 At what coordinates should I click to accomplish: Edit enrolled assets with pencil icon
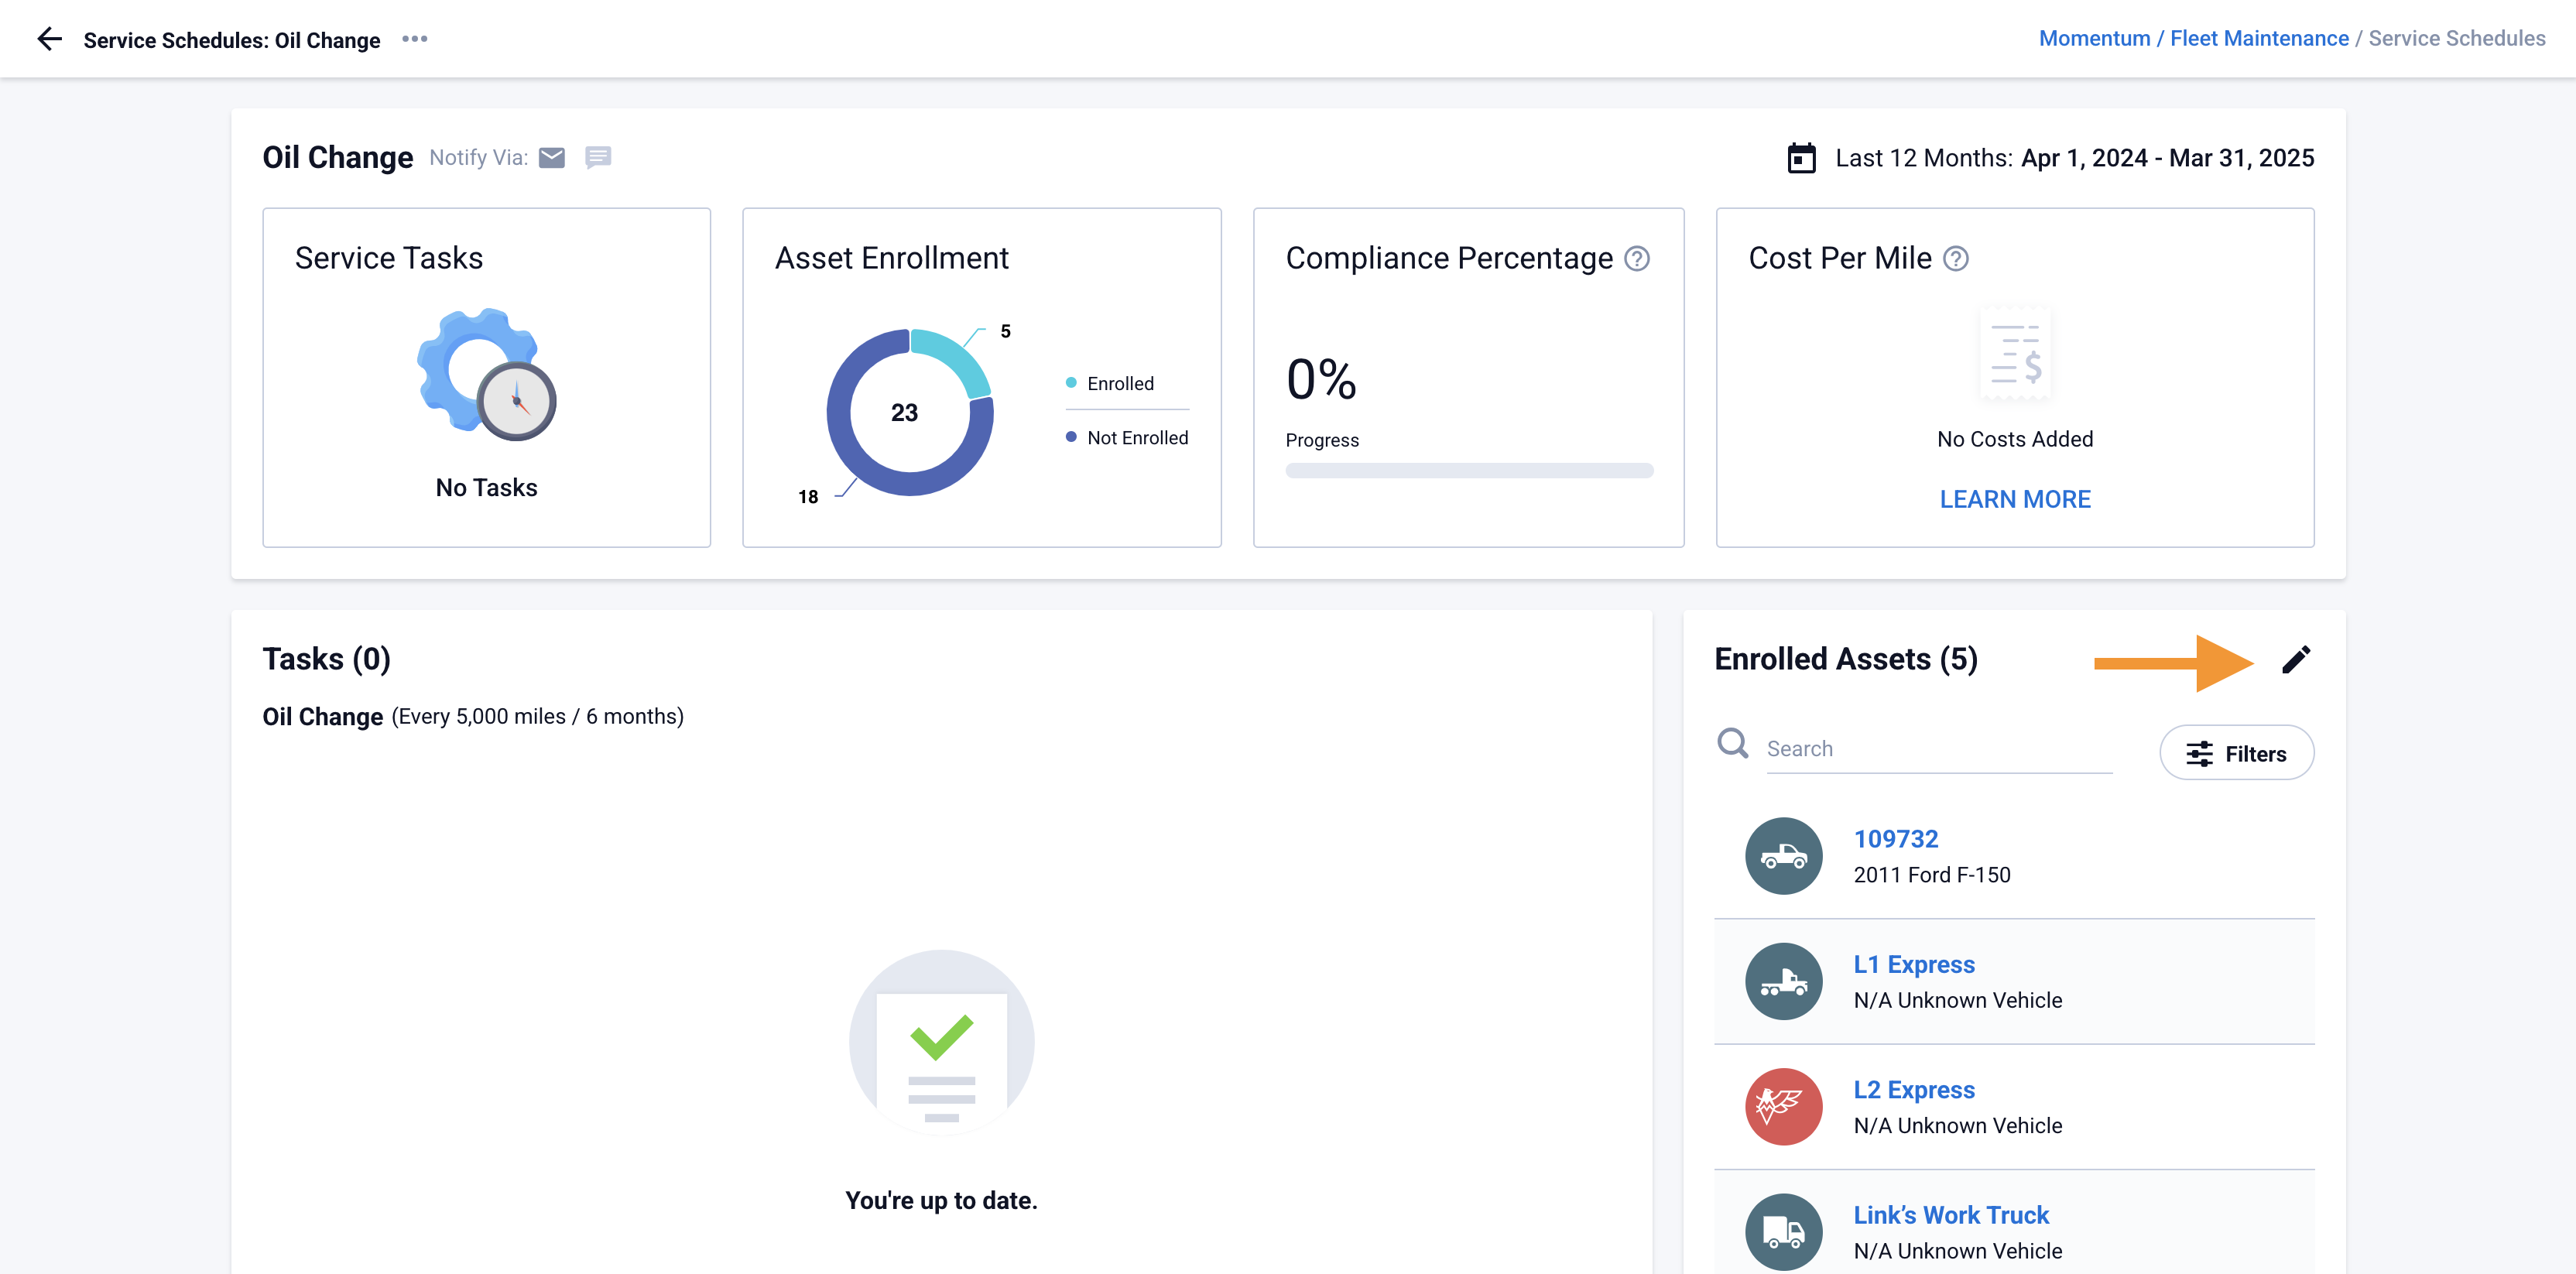[2296, 660]
